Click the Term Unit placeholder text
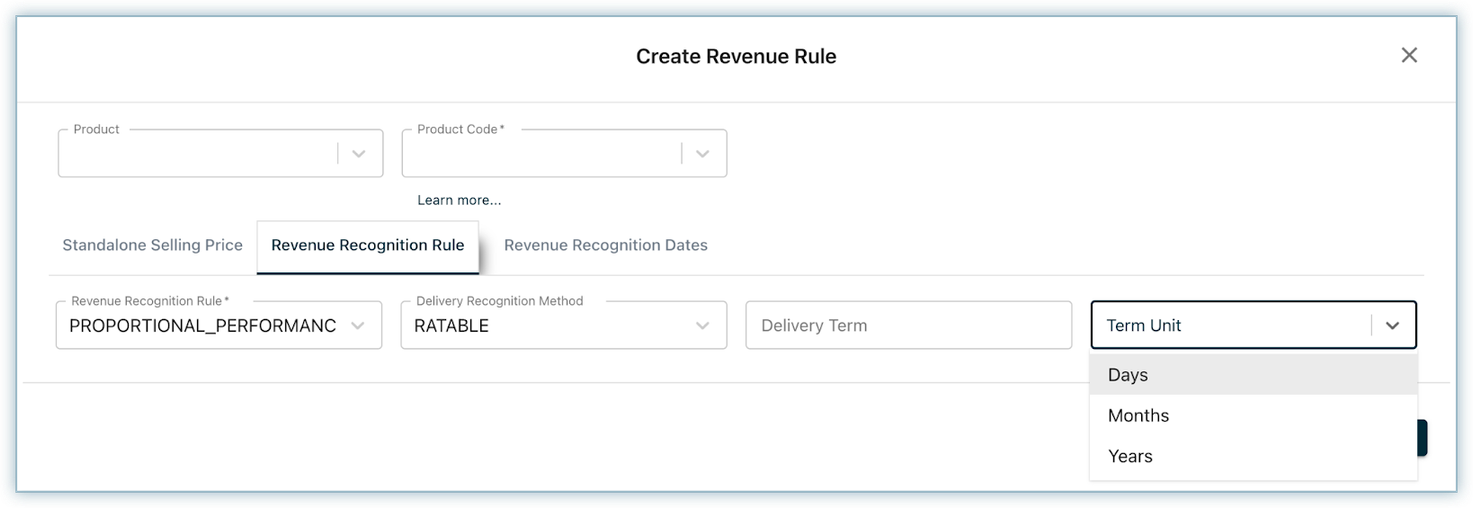Image resolution: width=1473 pixels, height=508 pixels. pyautogui.click(x=1144, y=326)
